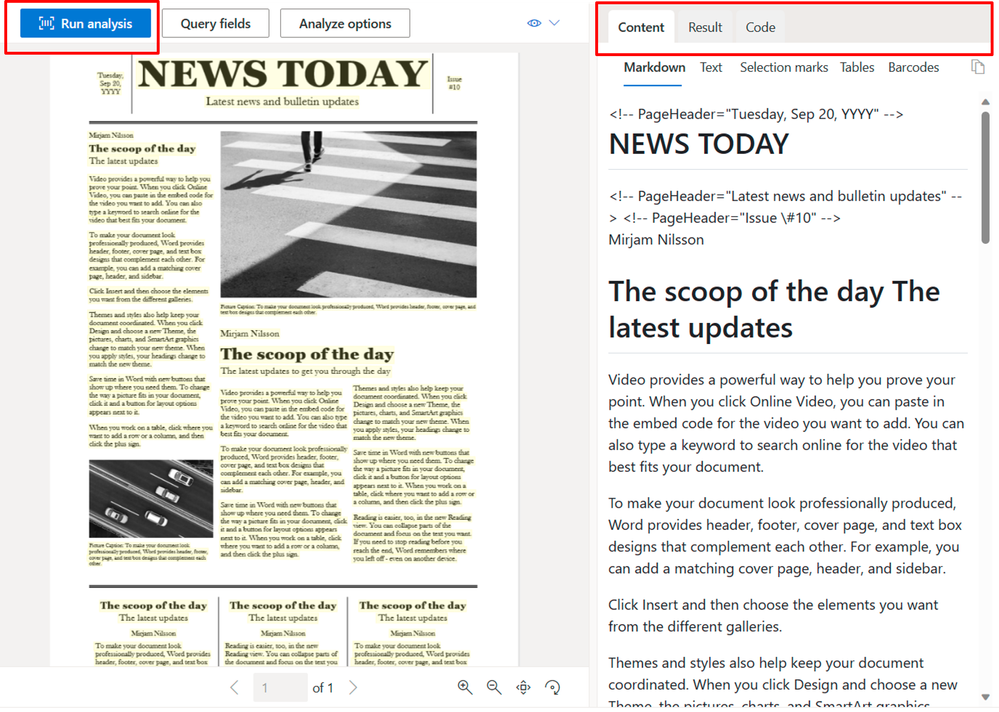Expand the chevron next to eye icon
This screenshot has height=712, width=999.
point(554,23)
